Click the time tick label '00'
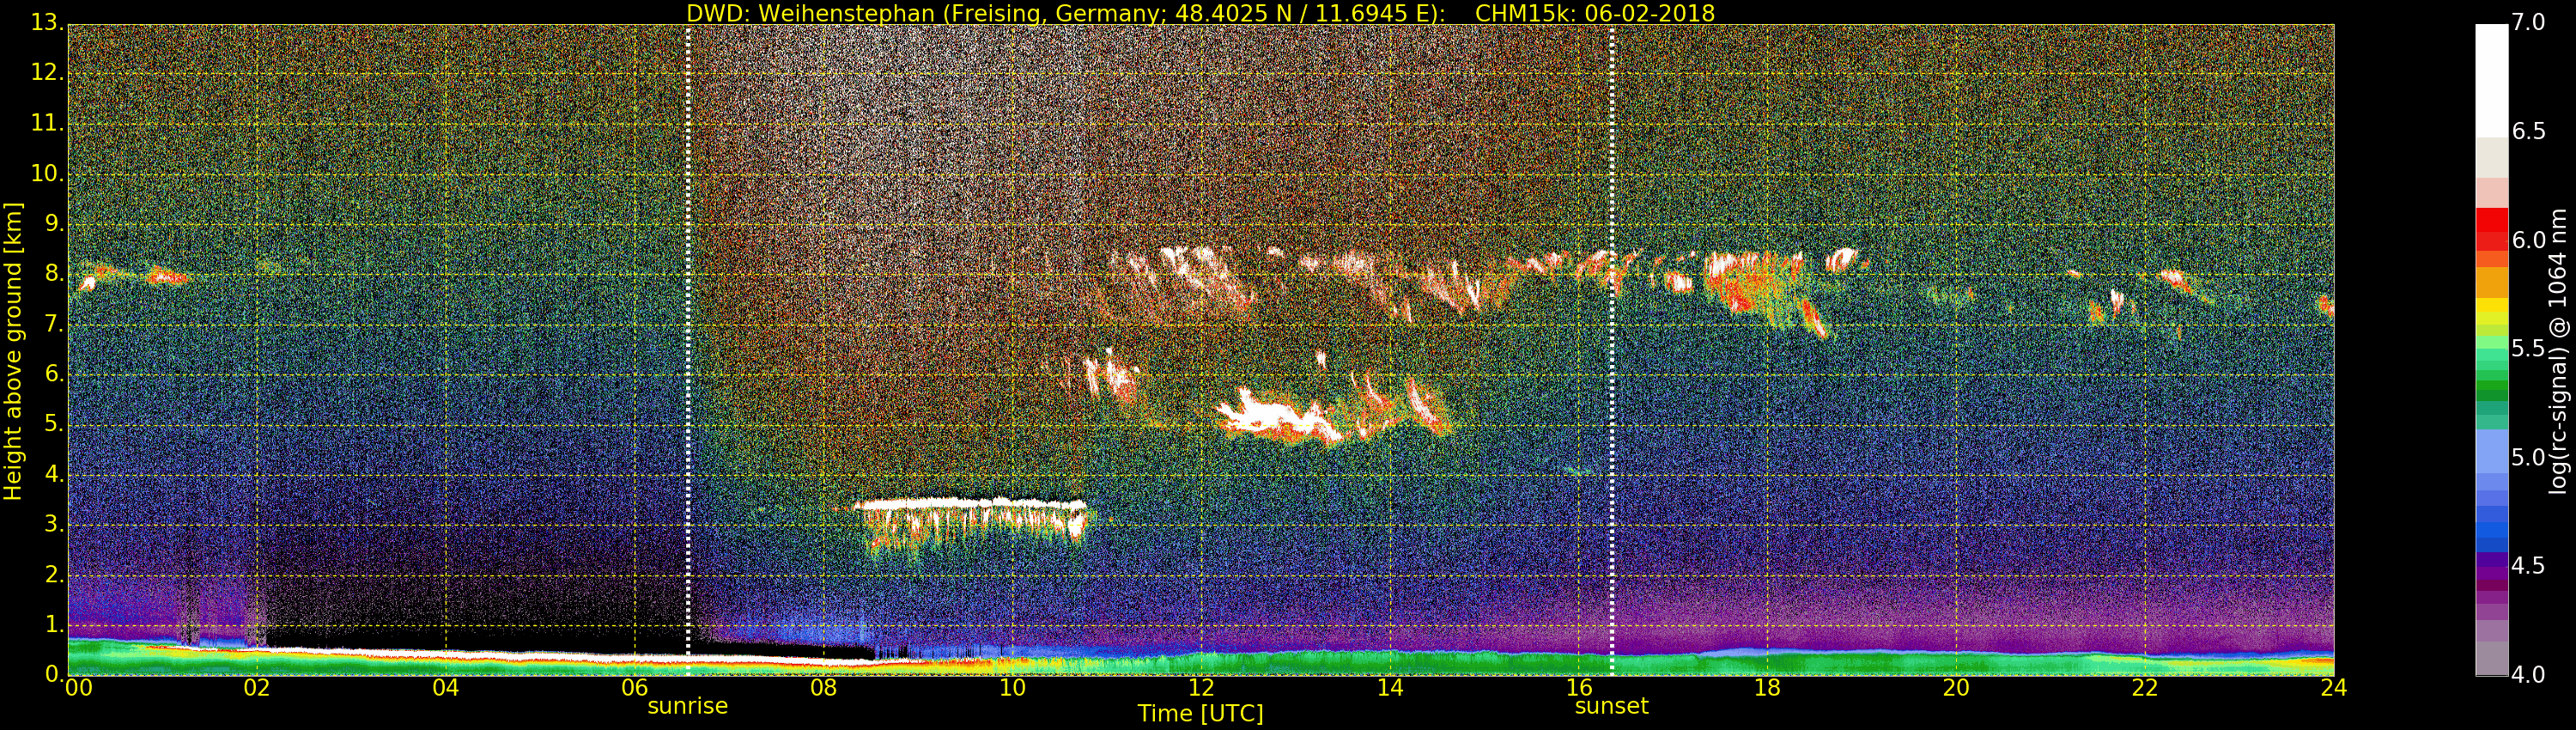 (x=78, y=688)
